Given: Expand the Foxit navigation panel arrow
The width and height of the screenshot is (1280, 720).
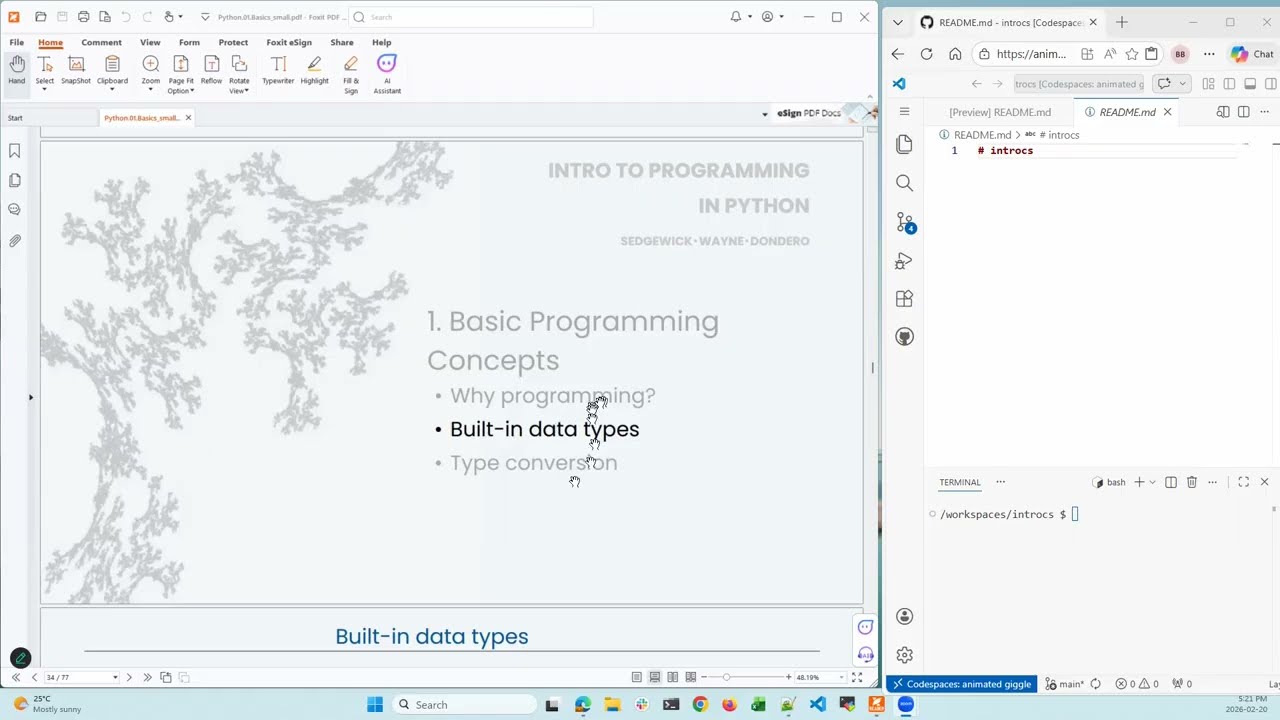Looking at the screenshot, I should point(31,397).
